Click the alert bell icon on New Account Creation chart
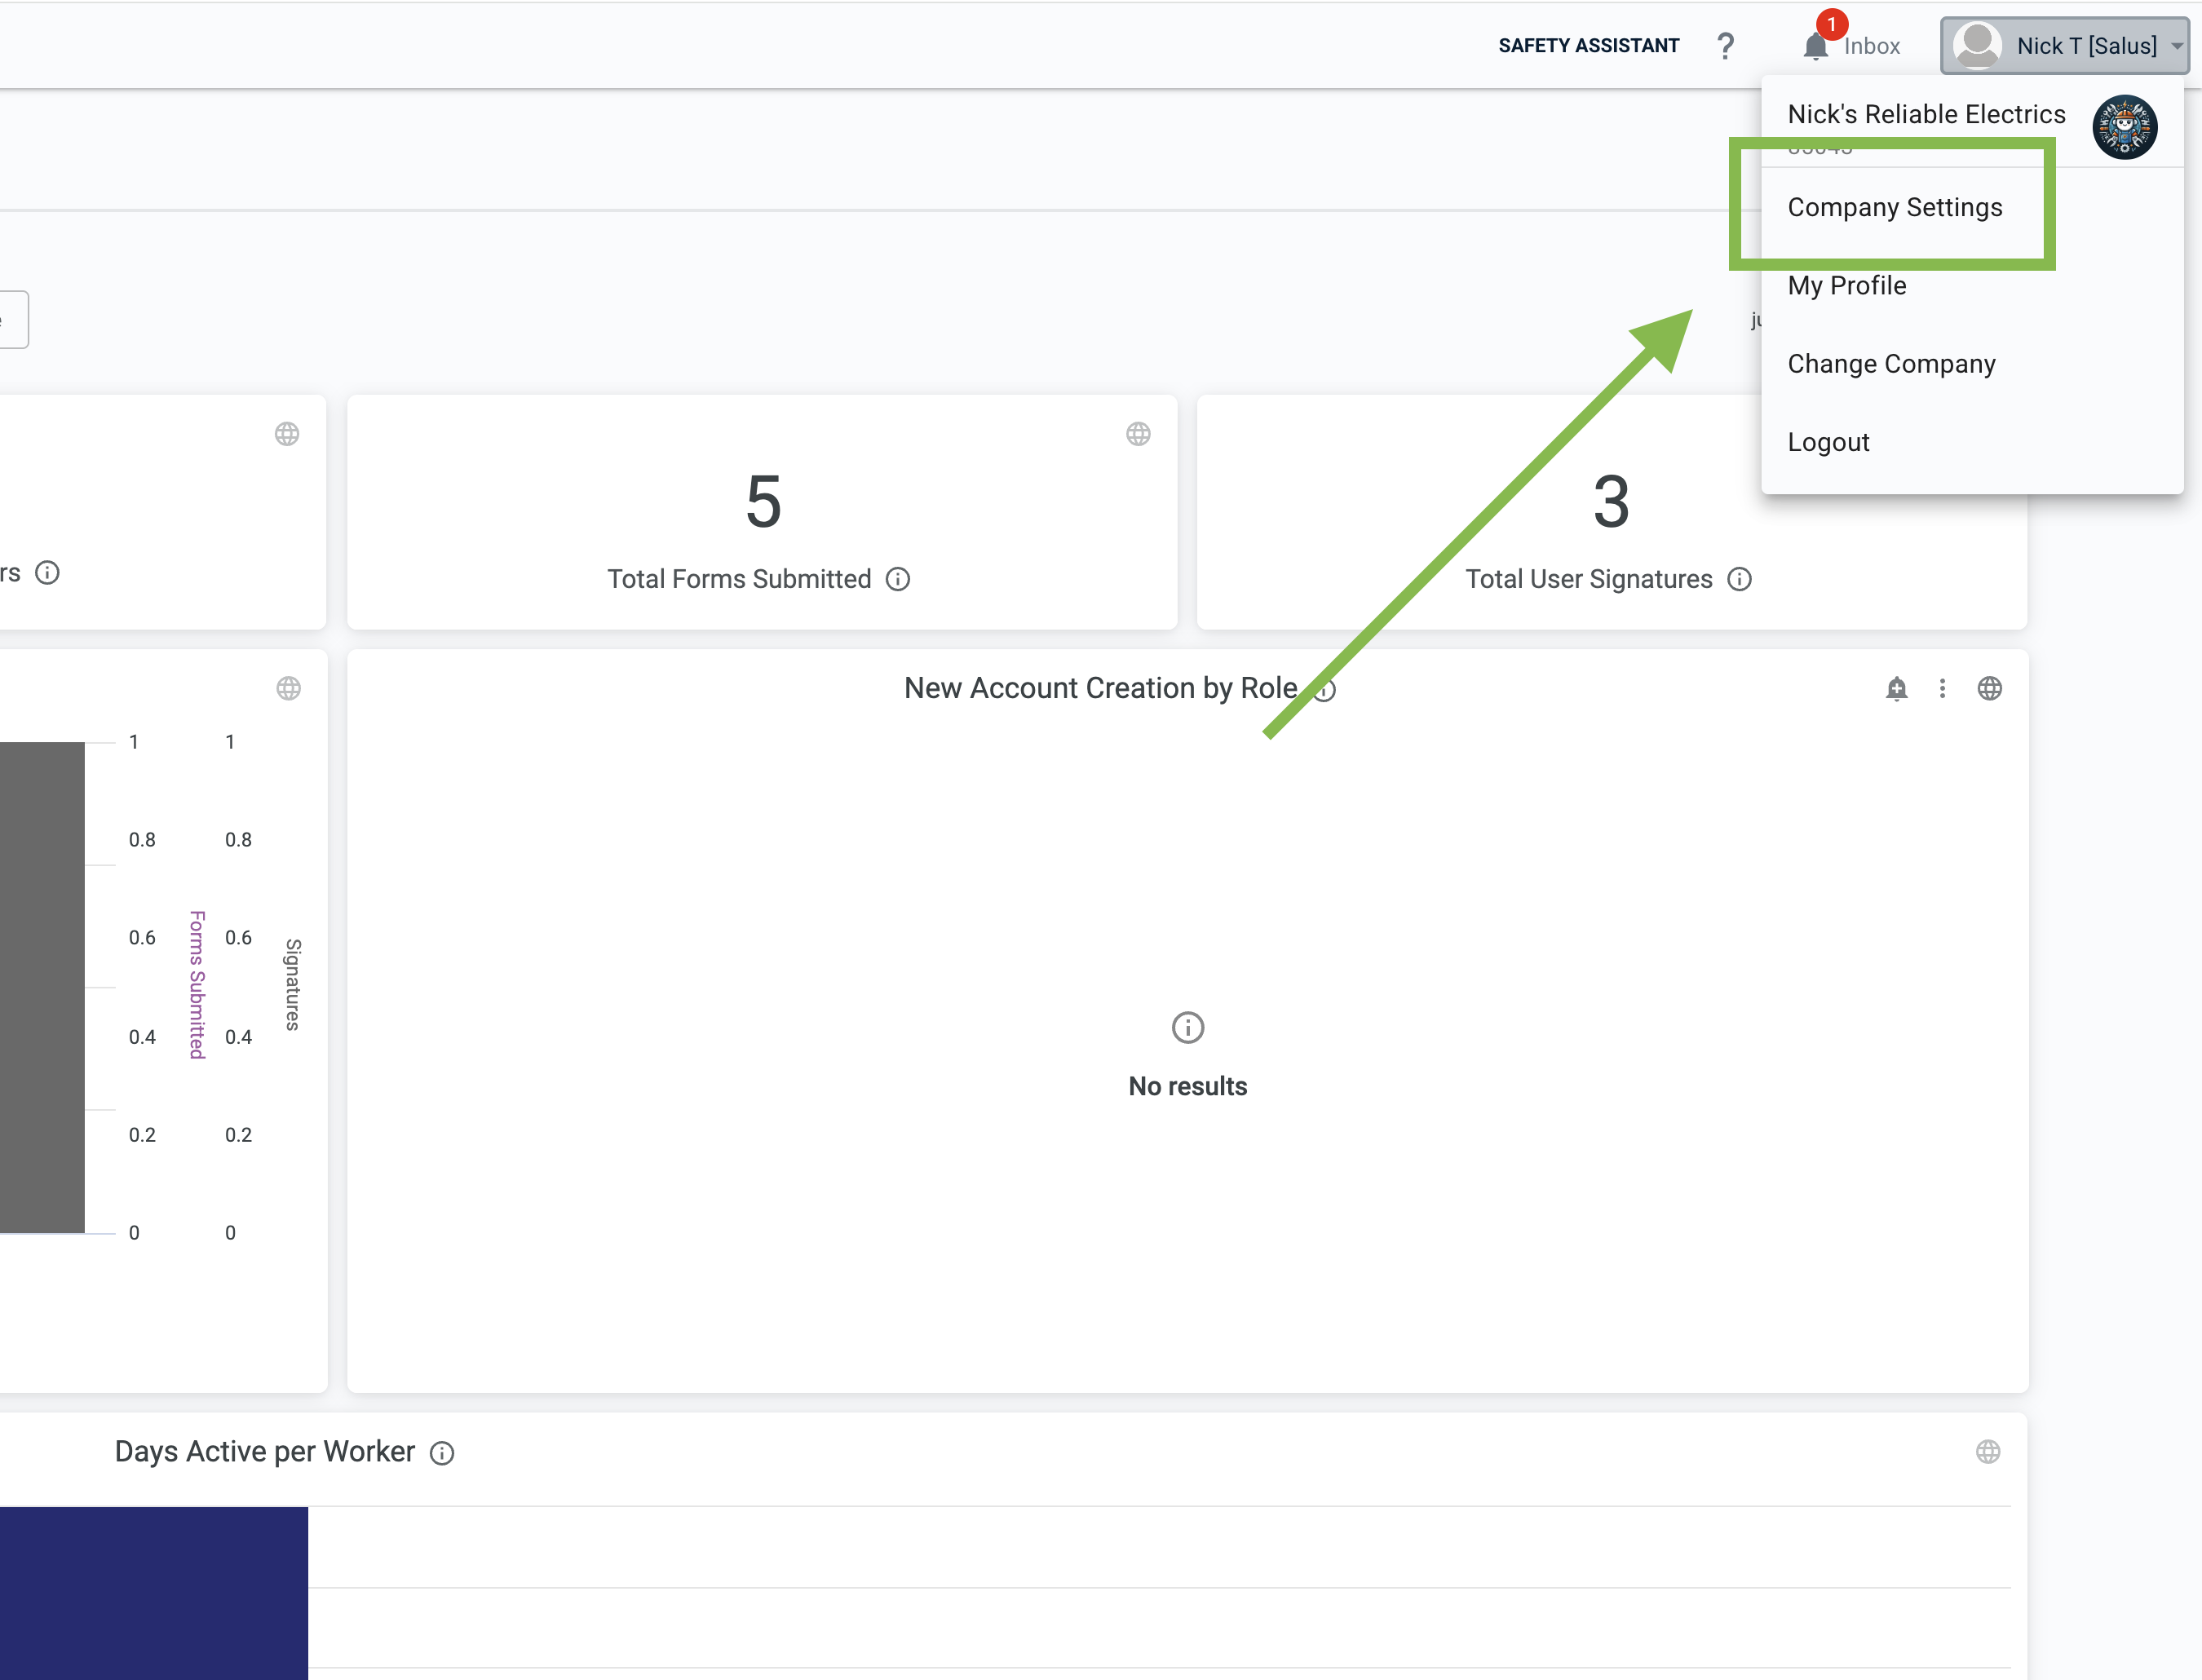 pos(1896,689)
